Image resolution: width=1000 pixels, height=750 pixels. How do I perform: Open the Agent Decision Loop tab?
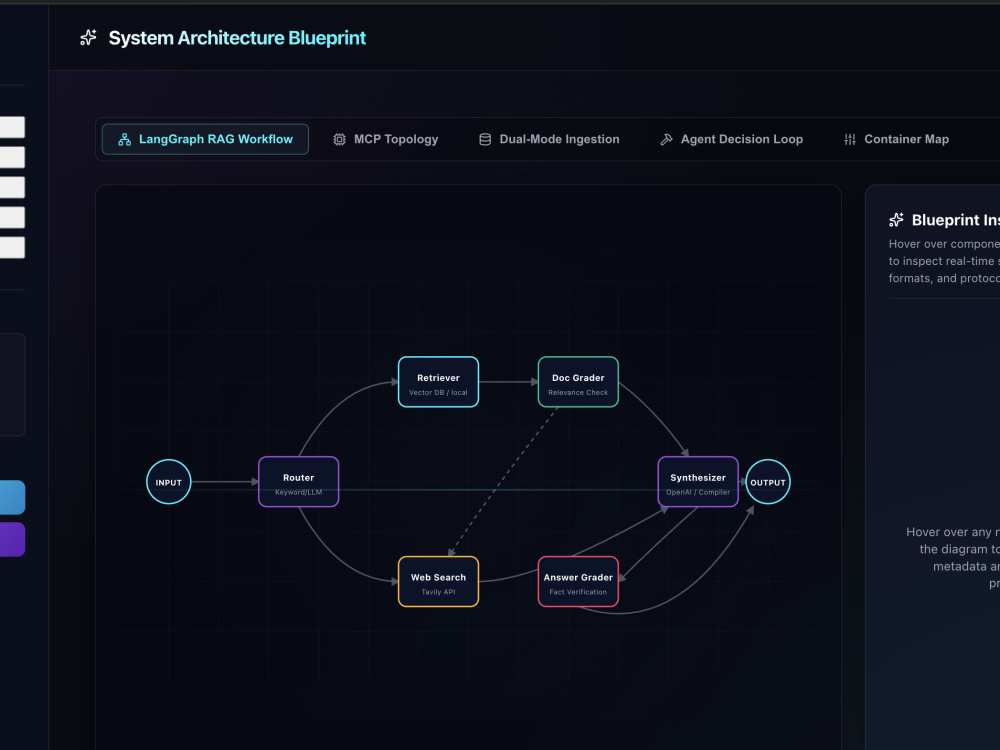pyautogui.click(x=732, y=139)
